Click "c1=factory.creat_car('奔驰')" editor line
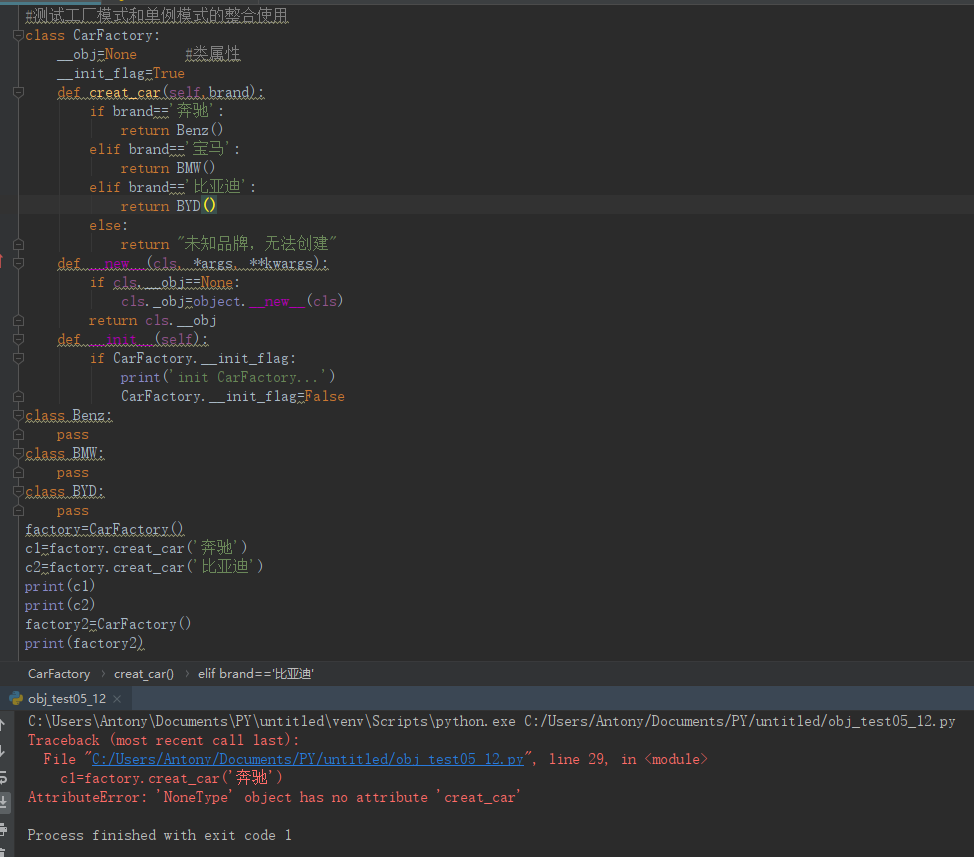 (136, 548)
